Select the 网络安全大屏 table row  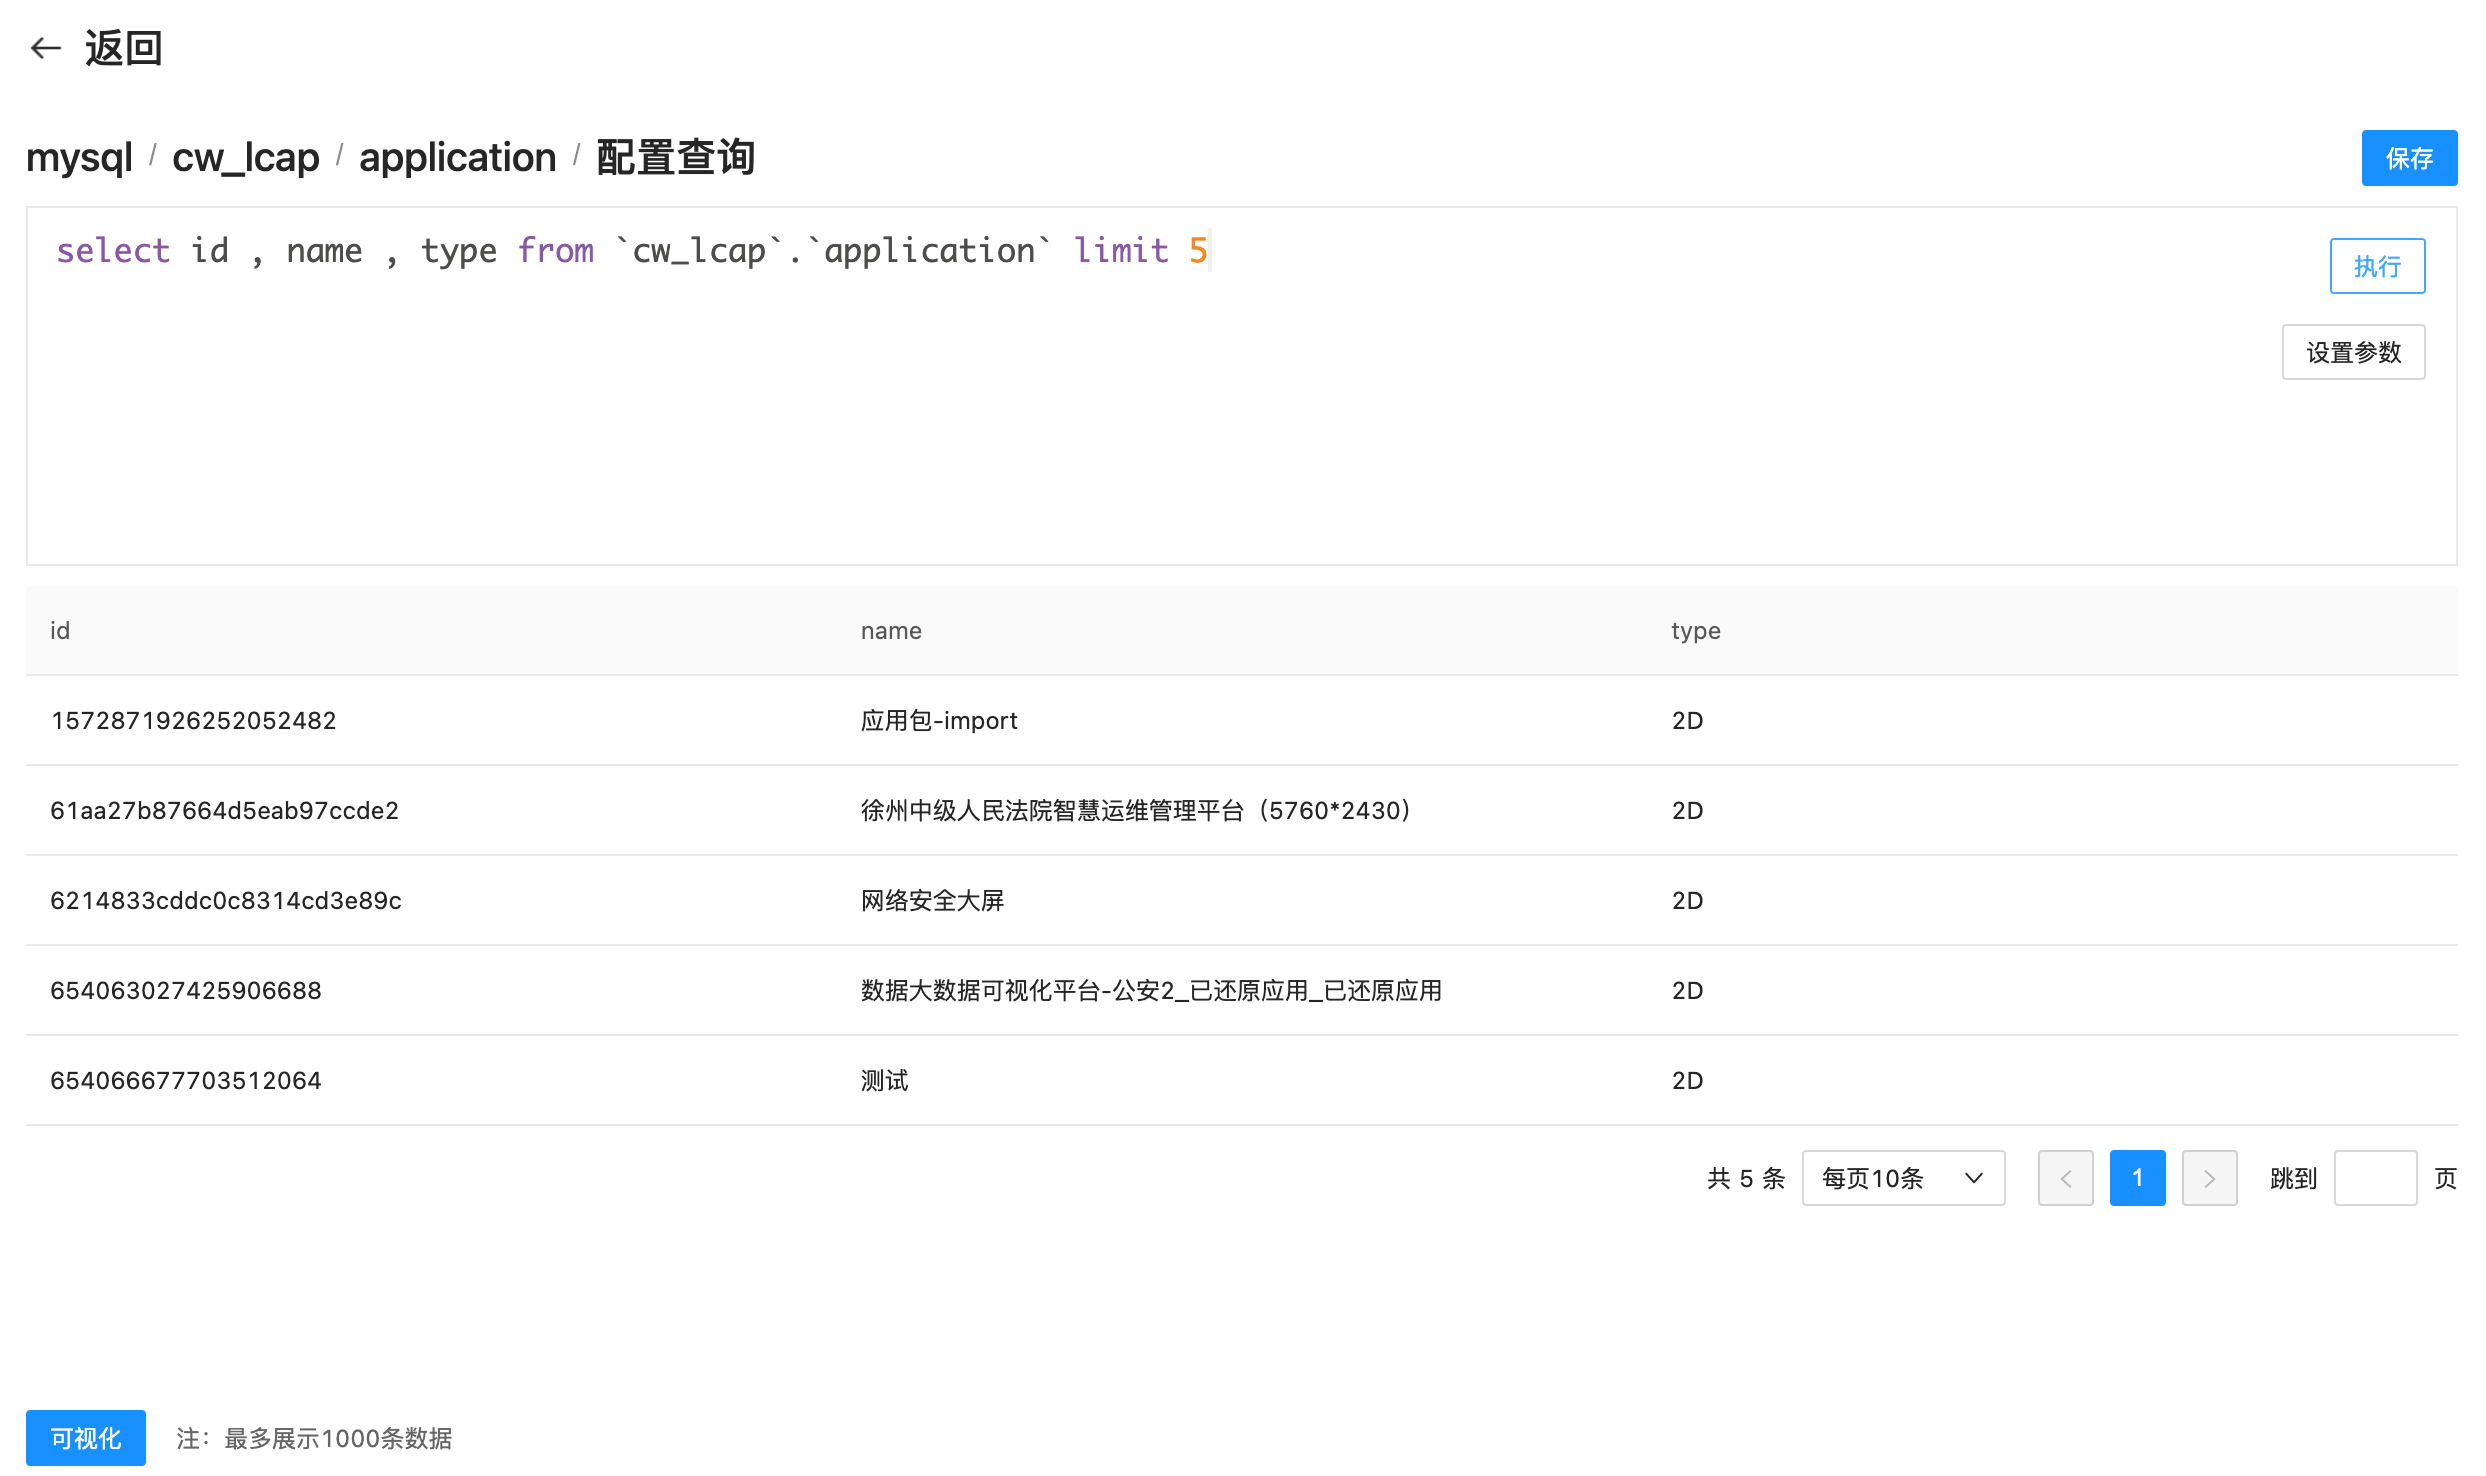coord(932,900)
